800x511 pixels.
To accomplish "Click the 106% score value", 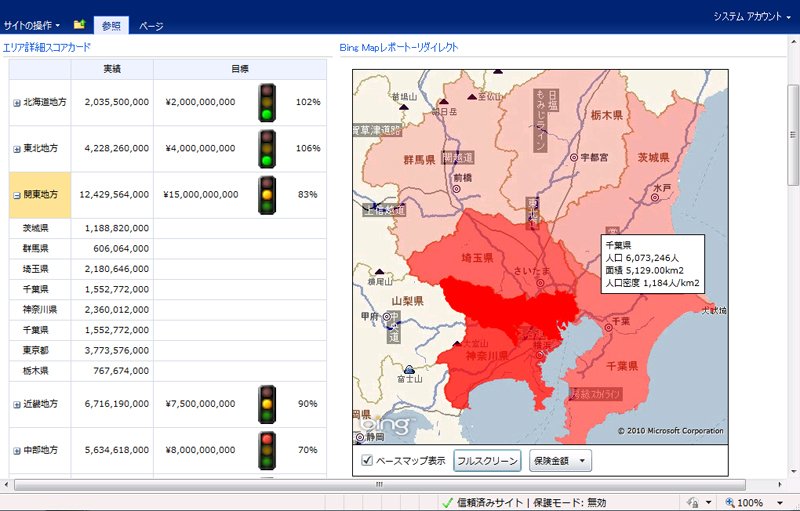I will pyautogui.click(x=308, y=148).
